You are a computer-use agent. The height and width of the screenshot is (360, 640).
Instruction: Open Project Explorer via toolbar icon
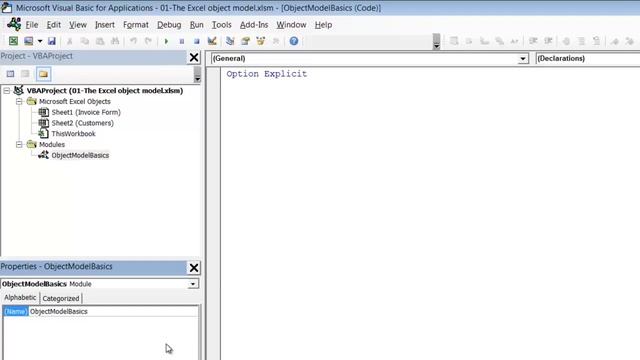click(x=230, y=41)
